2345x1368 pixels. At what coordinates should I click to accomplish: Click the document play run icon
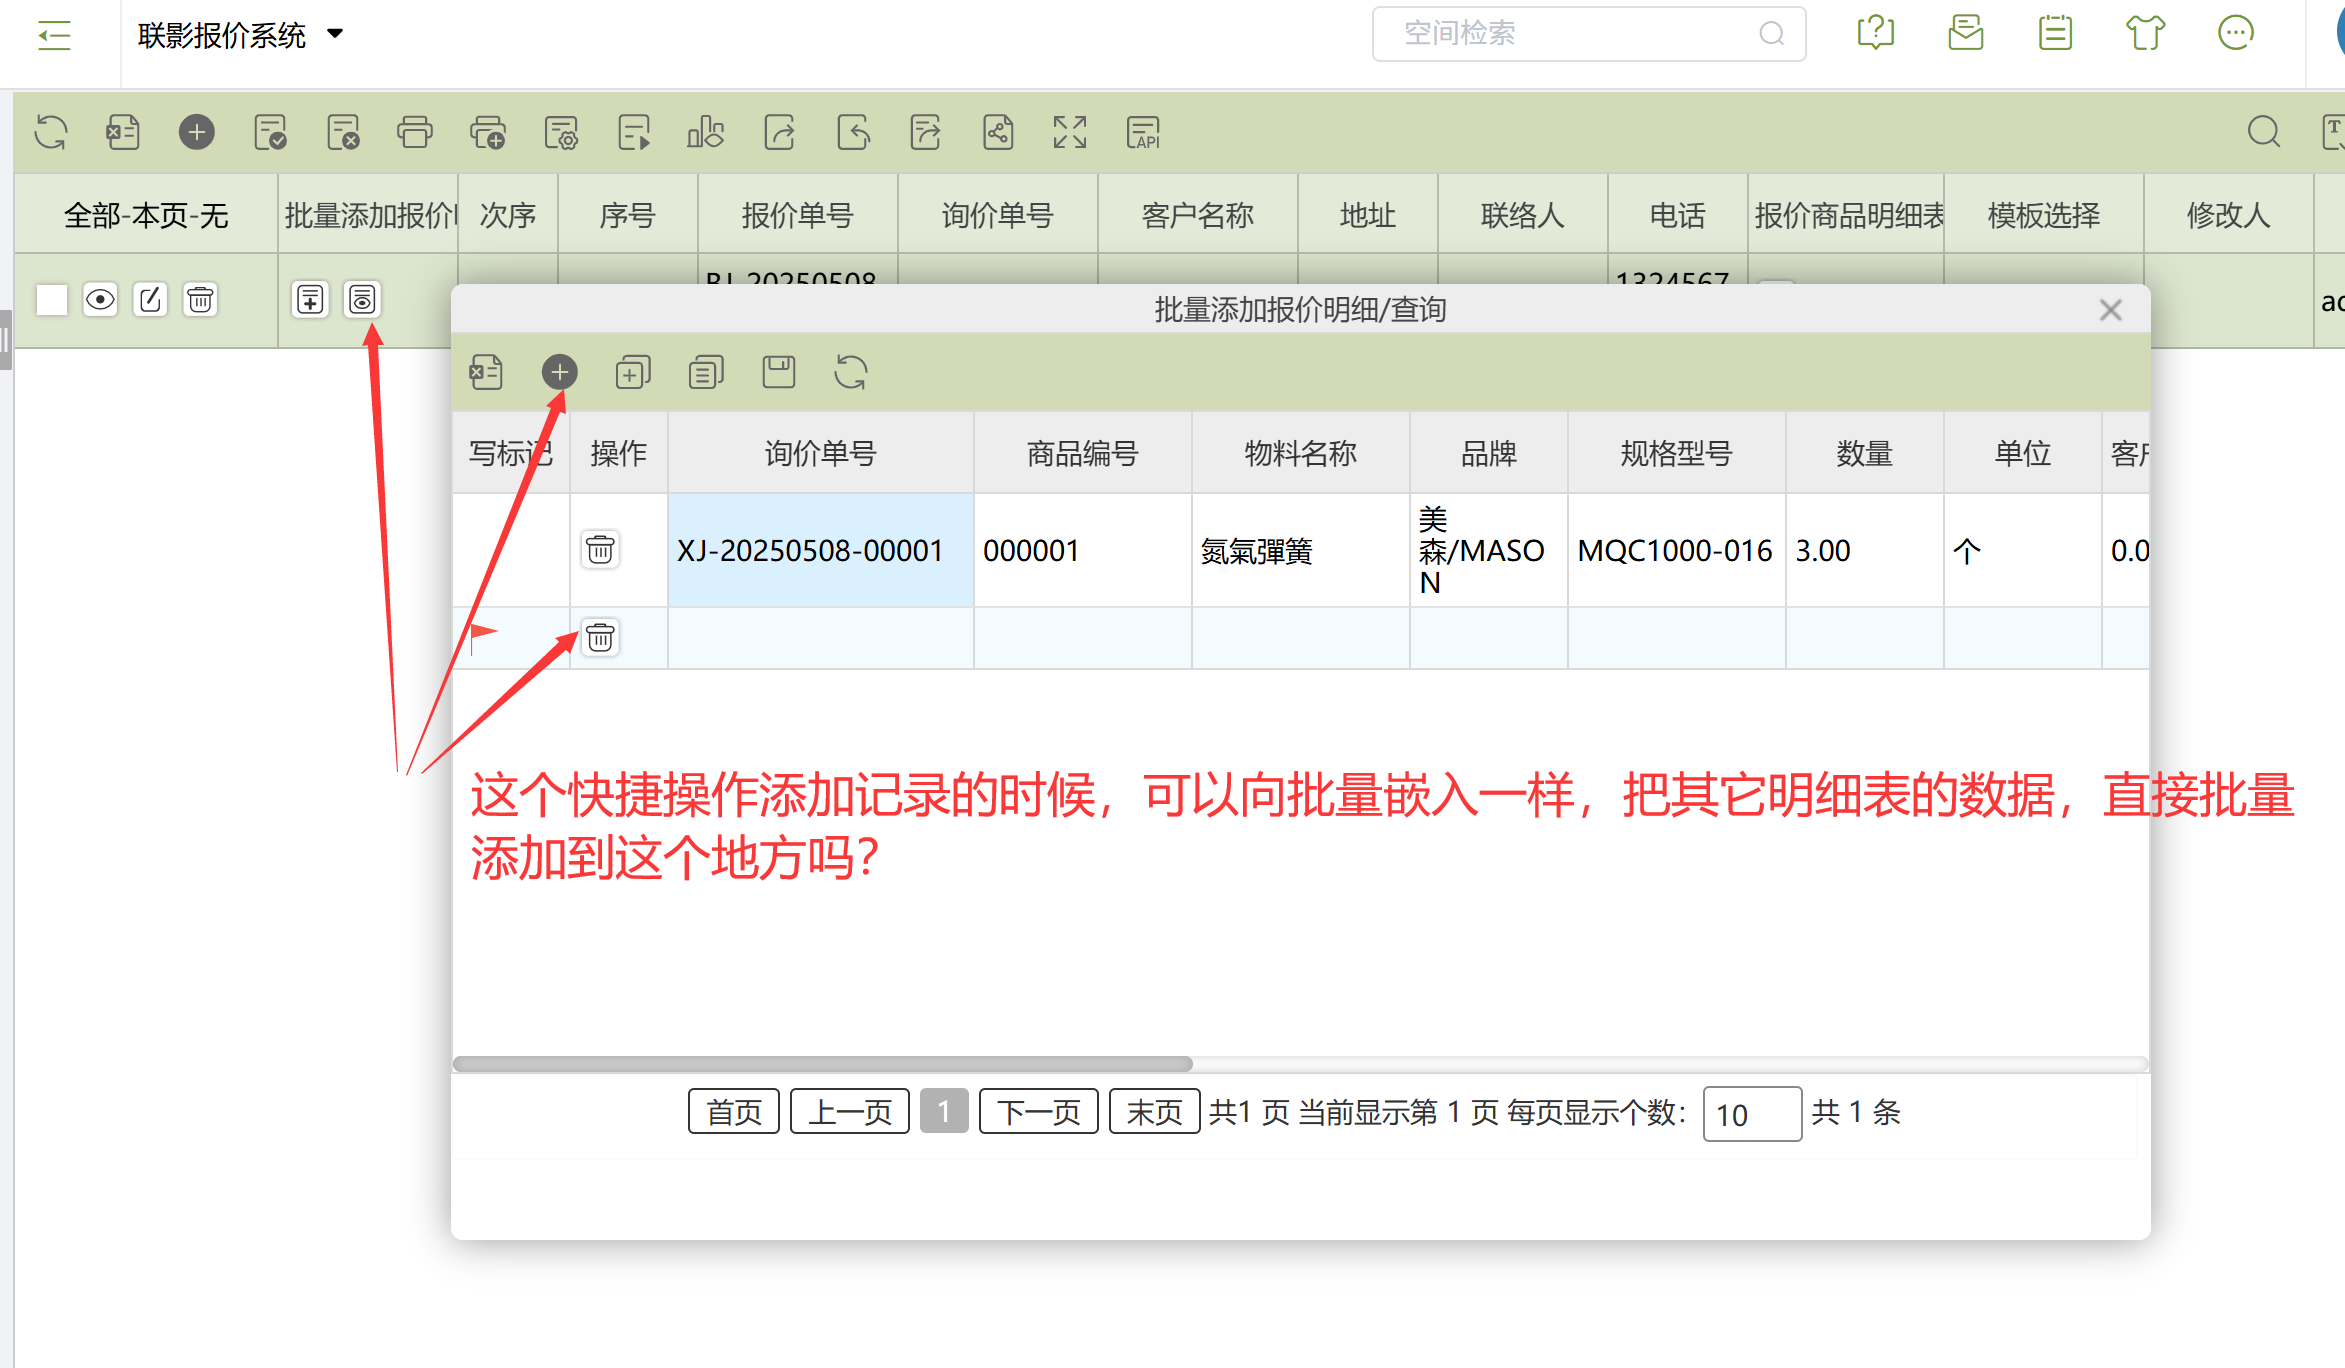point(634,132)
